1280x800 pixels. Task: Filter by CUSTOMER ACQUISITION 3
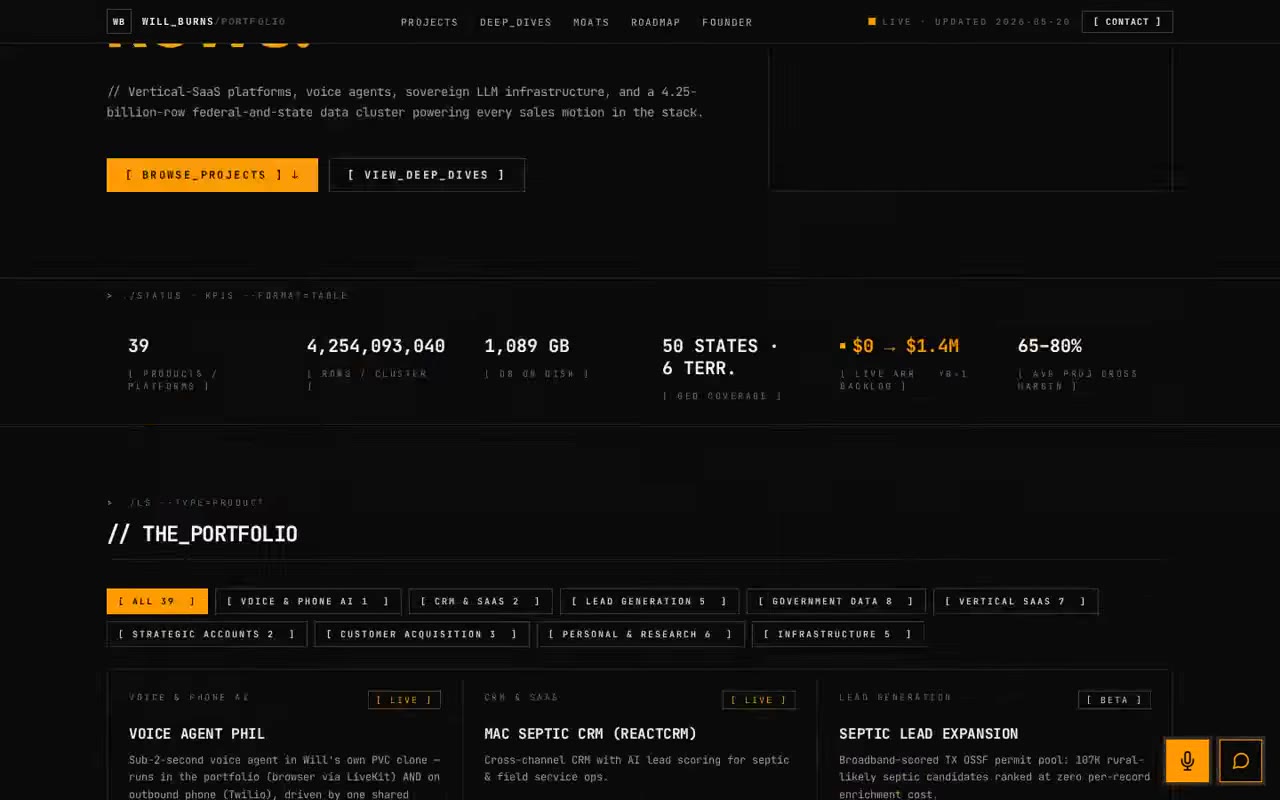[422, 634]
